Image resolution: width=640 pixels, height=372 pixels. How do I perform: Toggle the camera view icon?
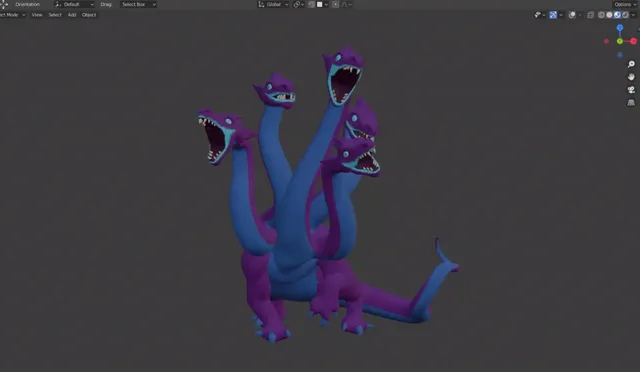(631, 89)
